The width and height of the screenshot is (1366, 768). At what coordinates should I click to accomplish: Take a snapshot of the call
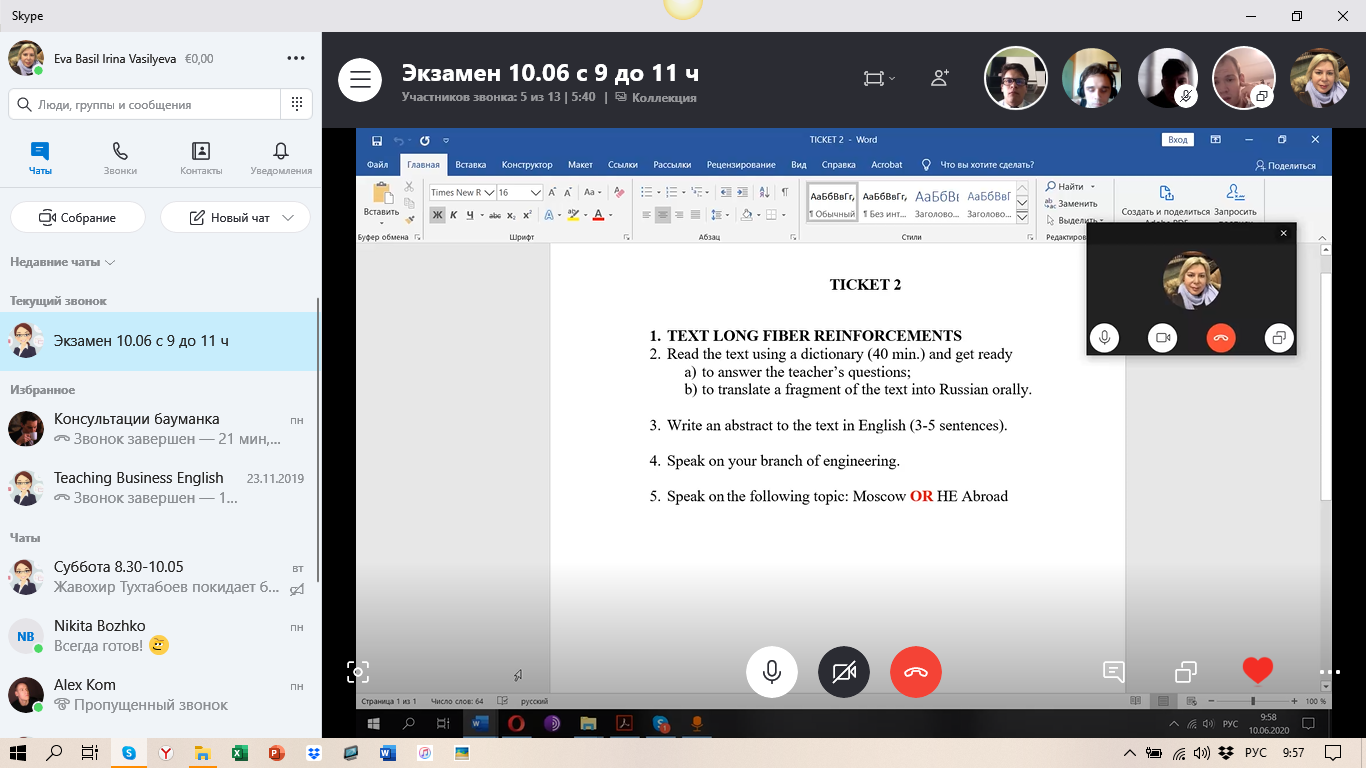358,672
